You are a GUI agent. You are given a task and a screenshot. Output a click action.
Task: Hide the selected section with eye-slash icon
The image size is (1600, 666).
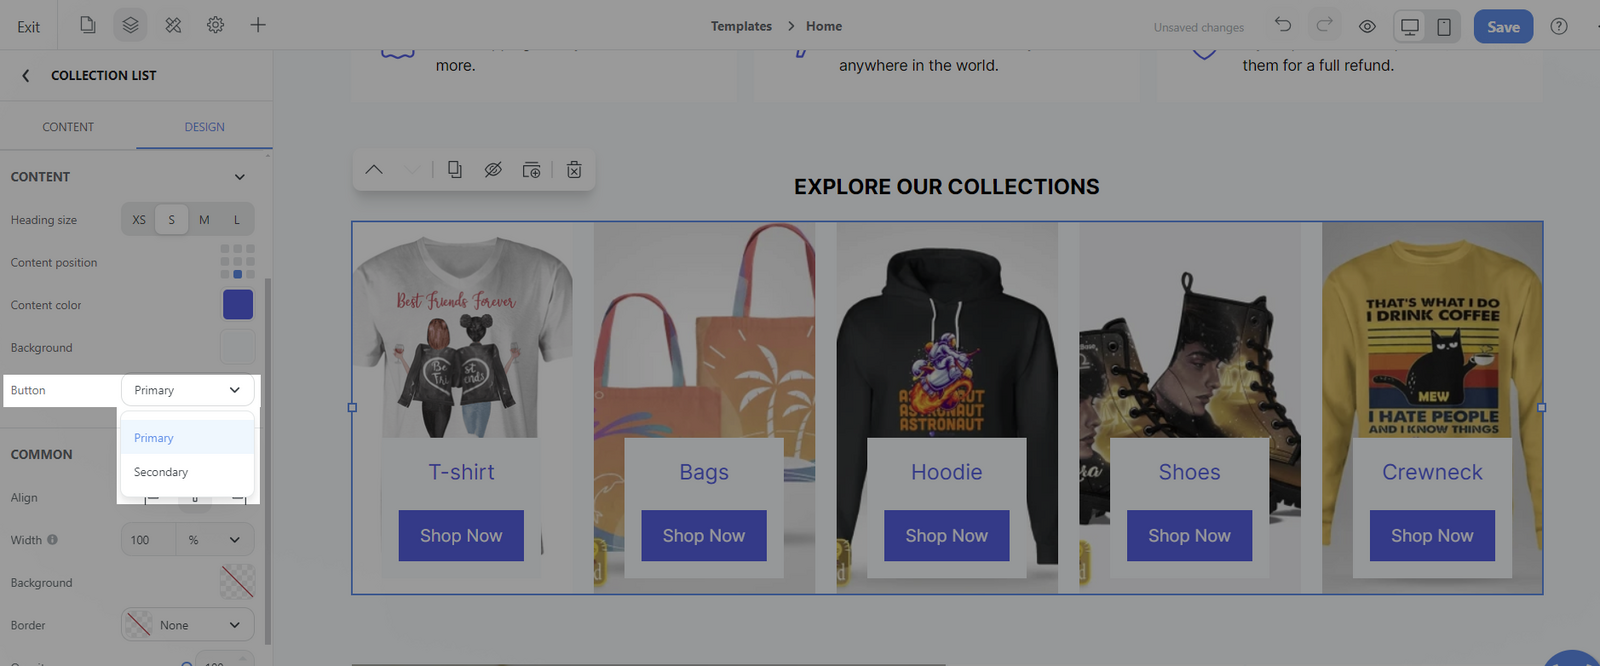[493, 170]
